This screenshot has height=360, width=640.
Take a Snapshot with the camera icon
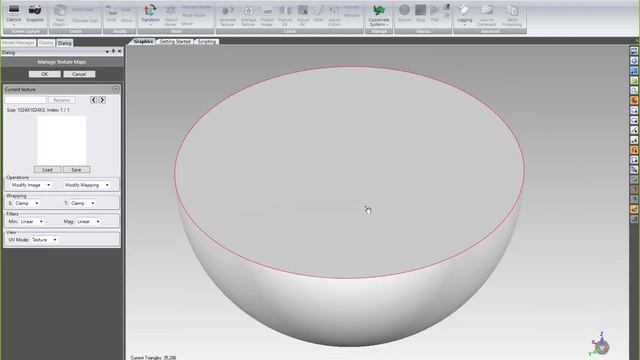tap(35, 13)
